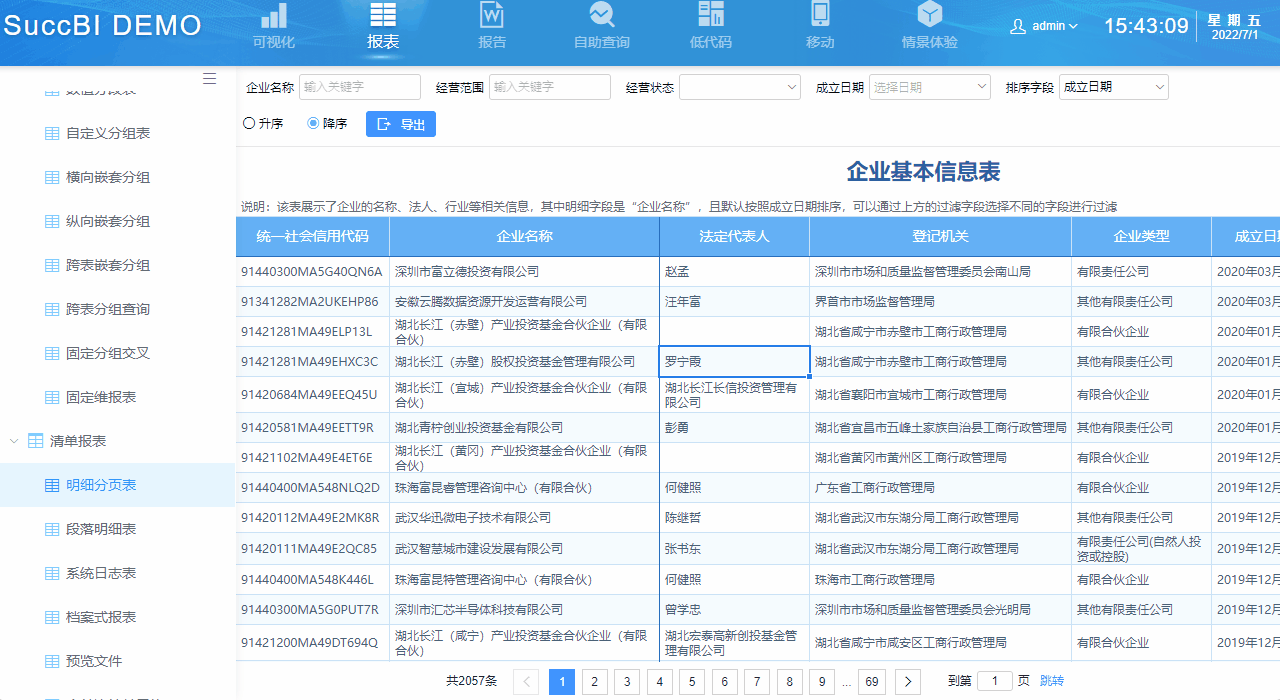Viewport: 1280px width, 700px height.
Task: Go to page 5
Action: coord(692,682)
